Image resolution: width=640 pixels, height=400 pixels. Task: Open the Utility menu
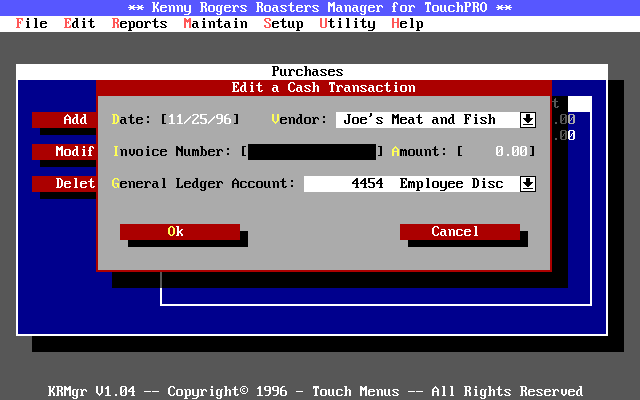[x=347, y=24]
